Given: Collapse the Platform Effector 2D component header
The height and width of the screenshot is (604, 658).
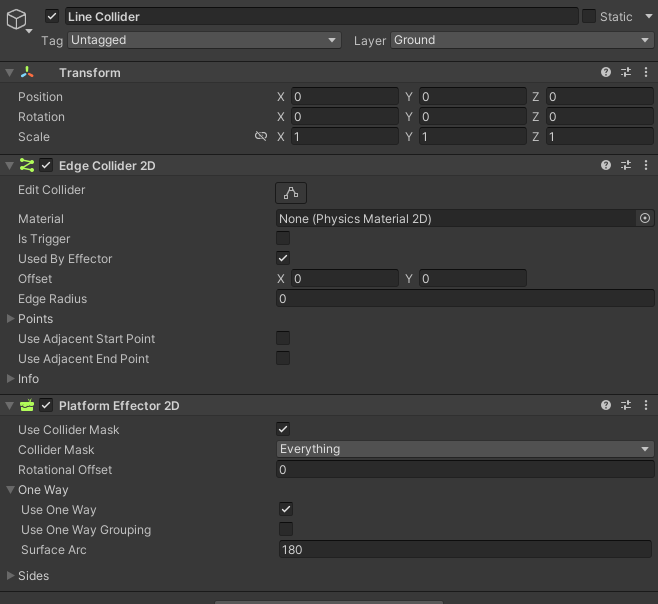Looking at the screenshot, I should 10,406.
